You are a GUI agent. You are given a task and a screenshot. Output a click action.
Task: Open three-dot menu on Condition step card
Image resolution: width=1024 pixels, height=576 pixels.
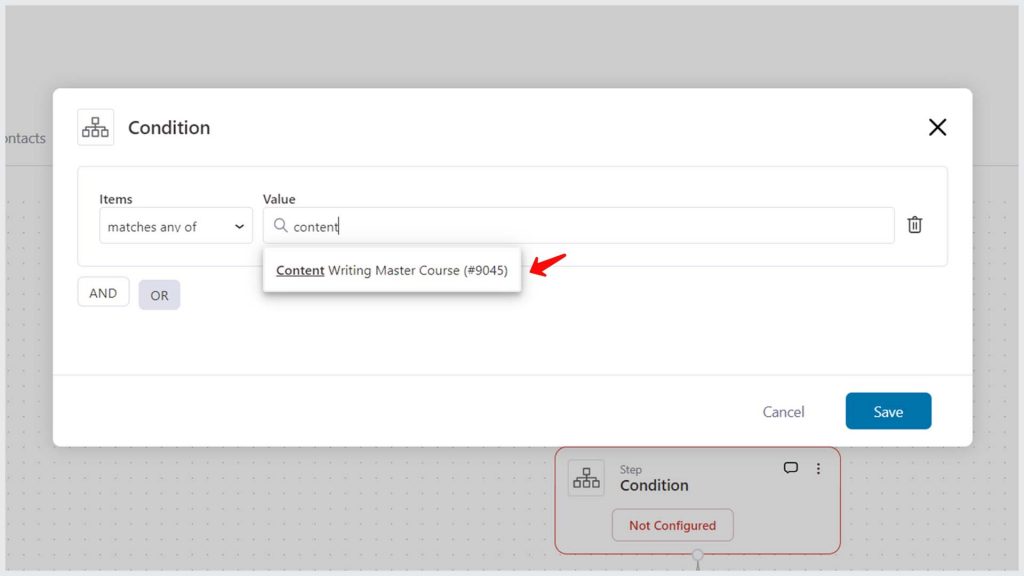coord(818,468)
